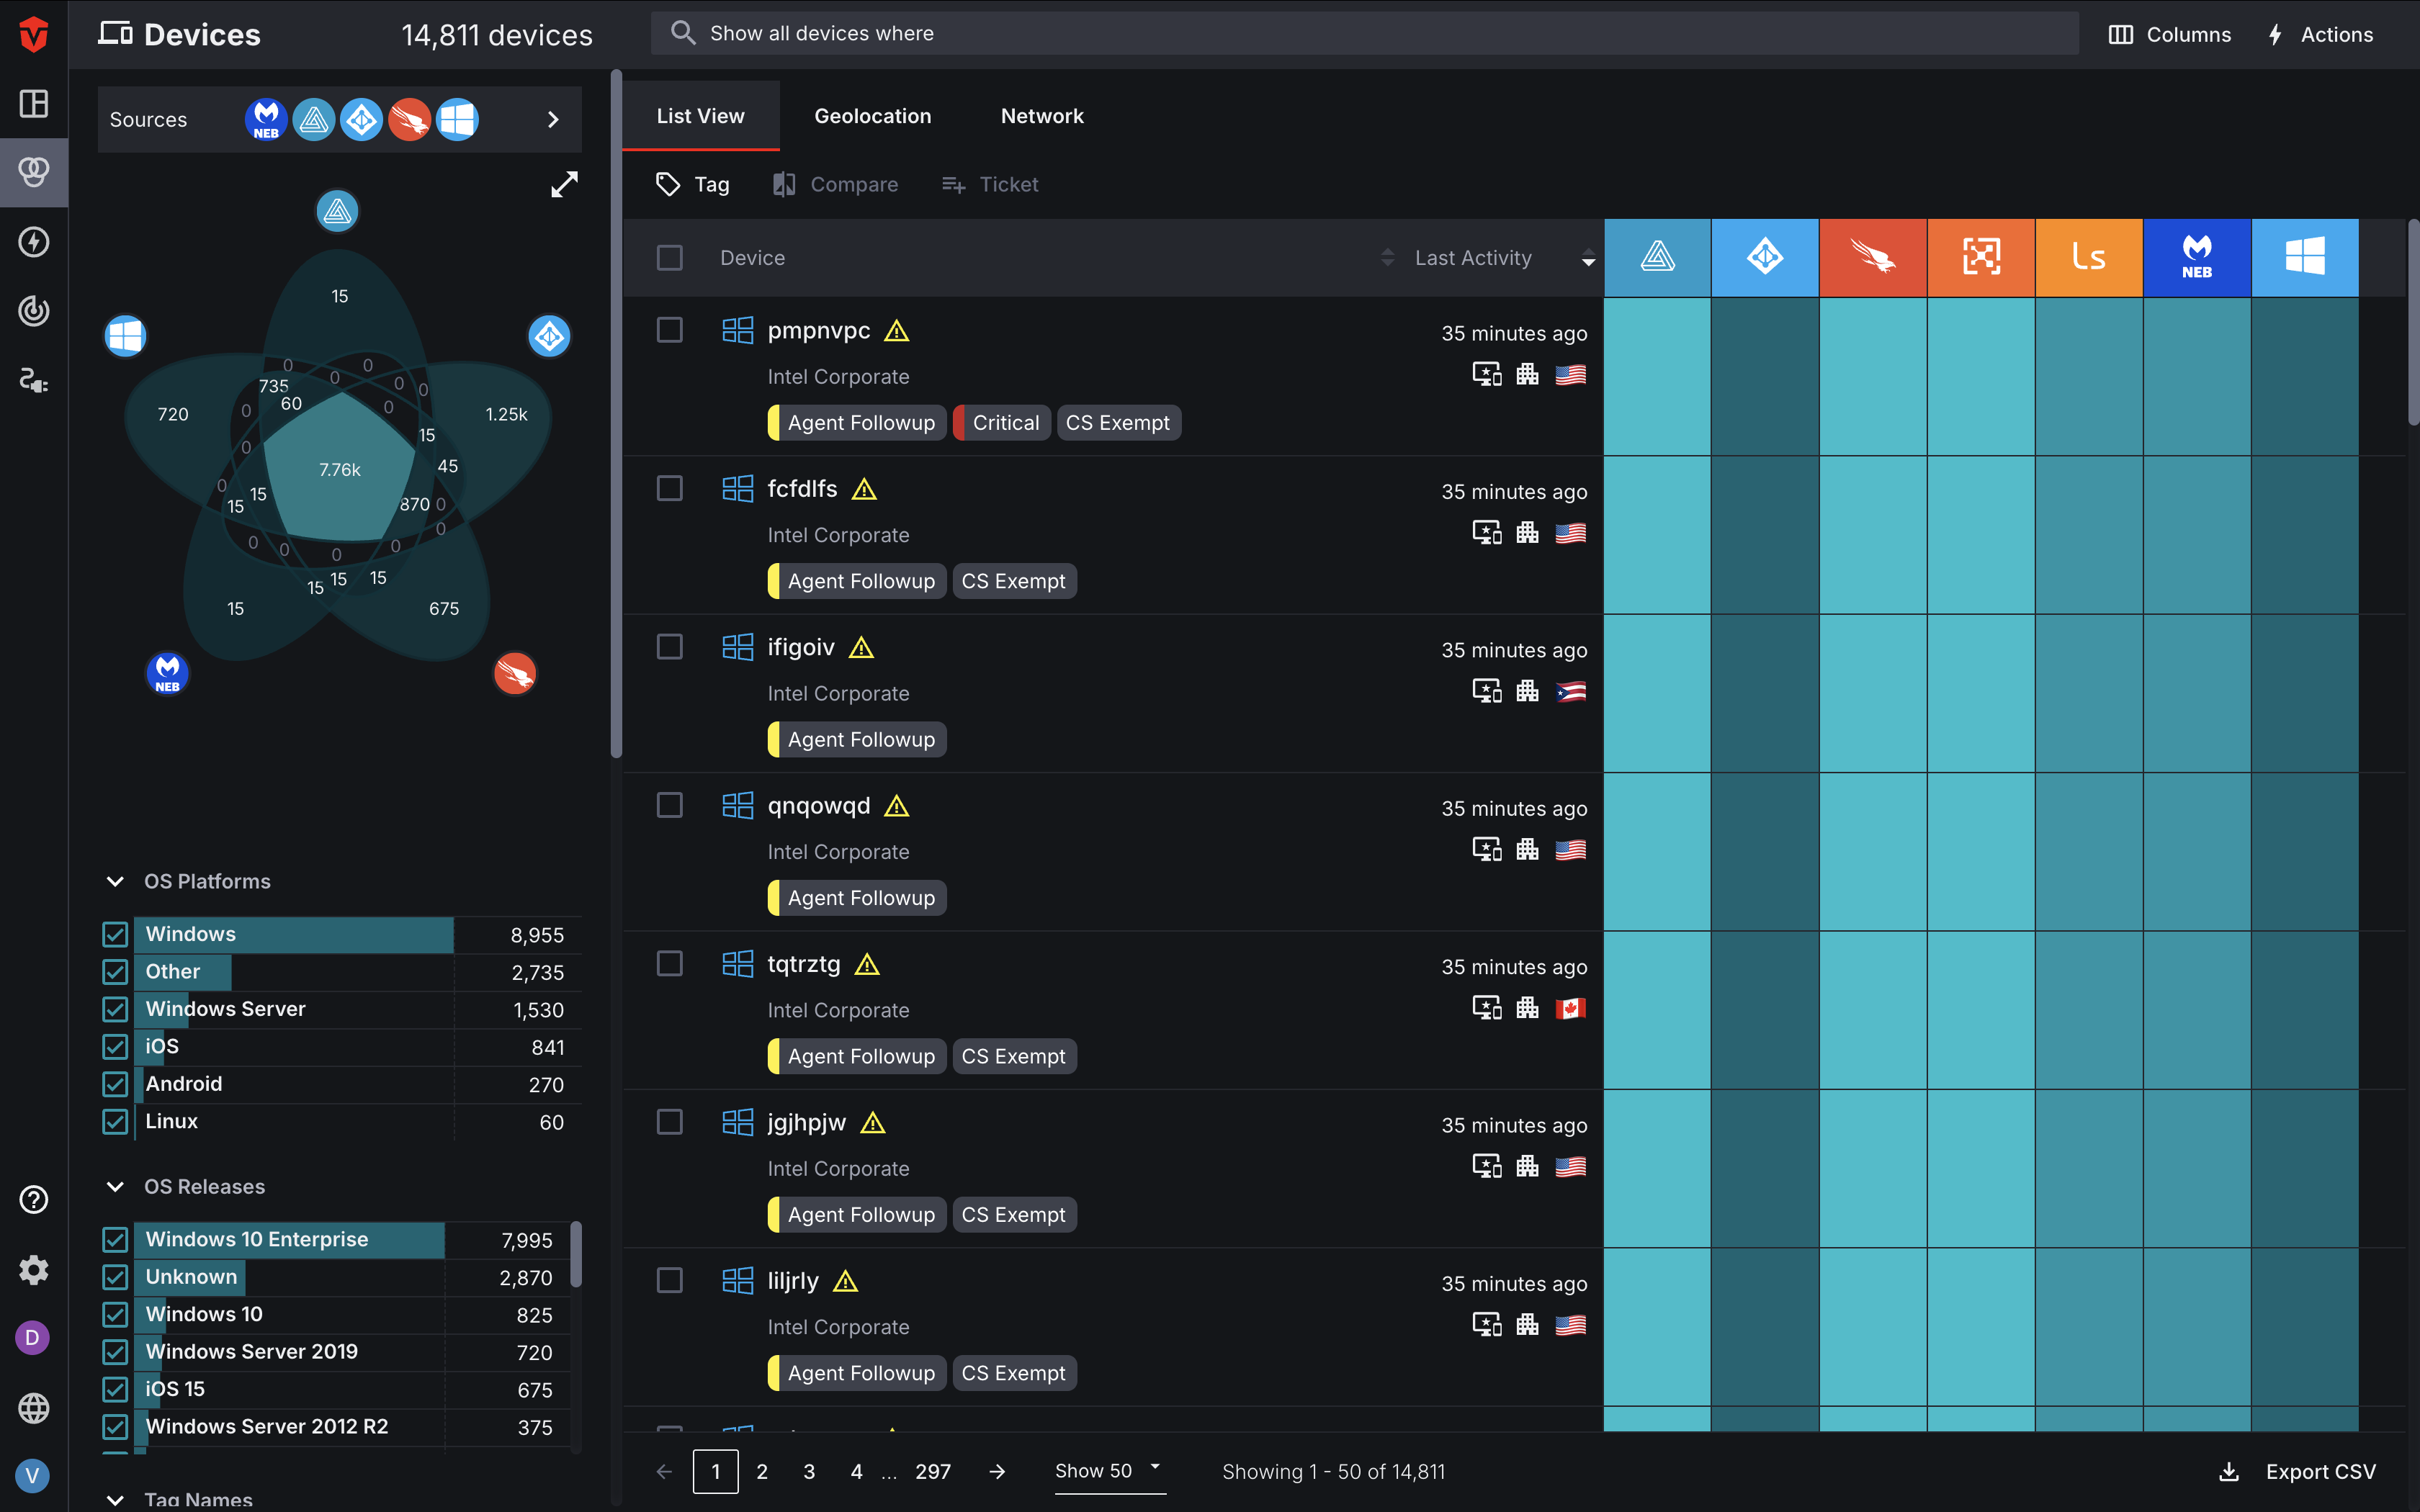
Task: Click the 7.76k center Venn region
Action: (340, 469)
